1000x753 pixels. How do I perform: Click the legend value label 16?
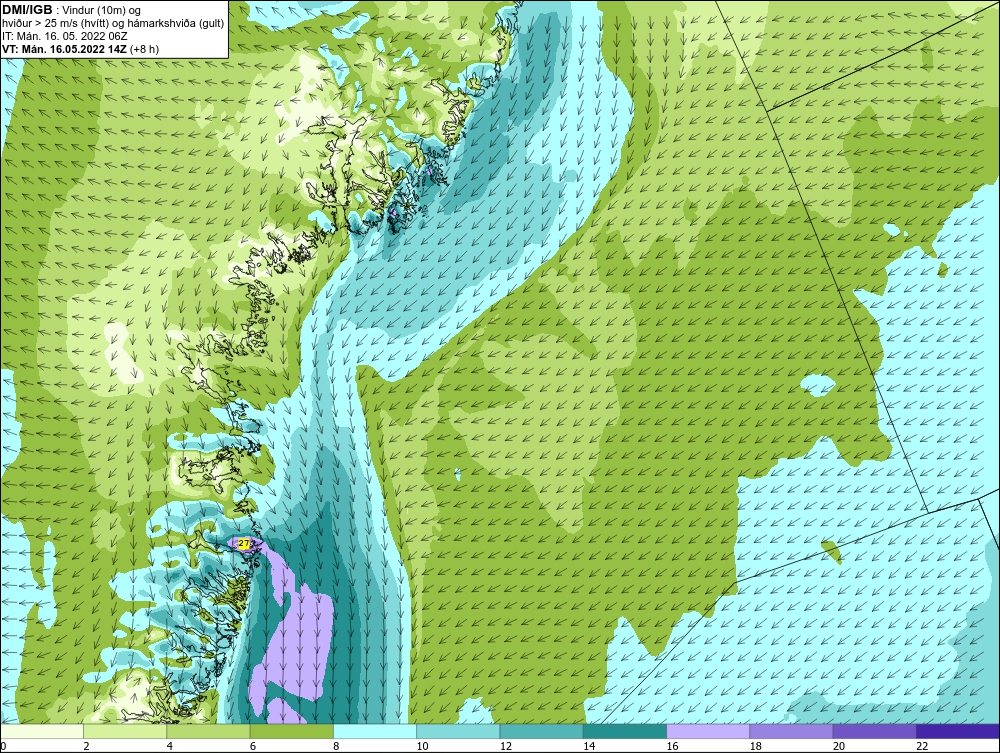(672, 747)
